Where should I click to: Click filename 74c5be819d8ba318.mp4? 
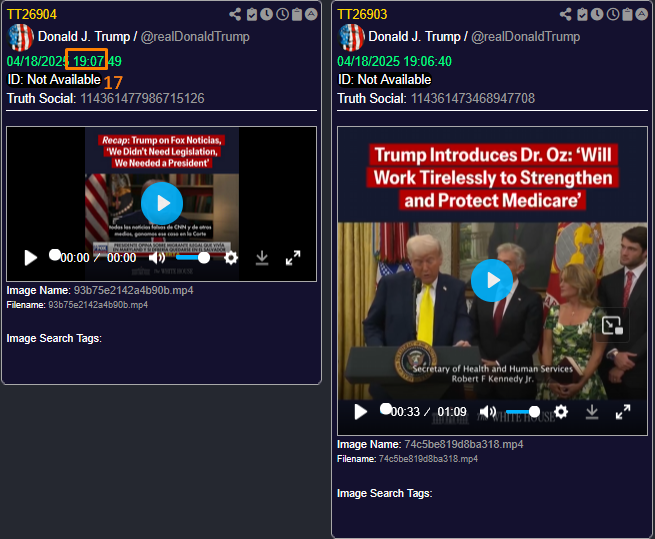[428, 459]
